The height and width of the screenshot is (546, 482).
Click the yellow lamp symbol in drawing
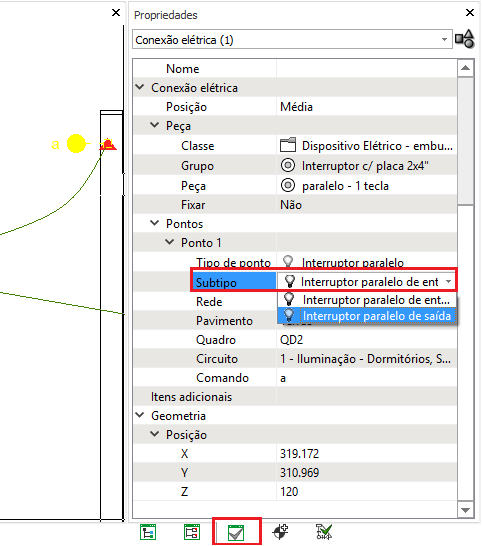(x=76, y=143)
